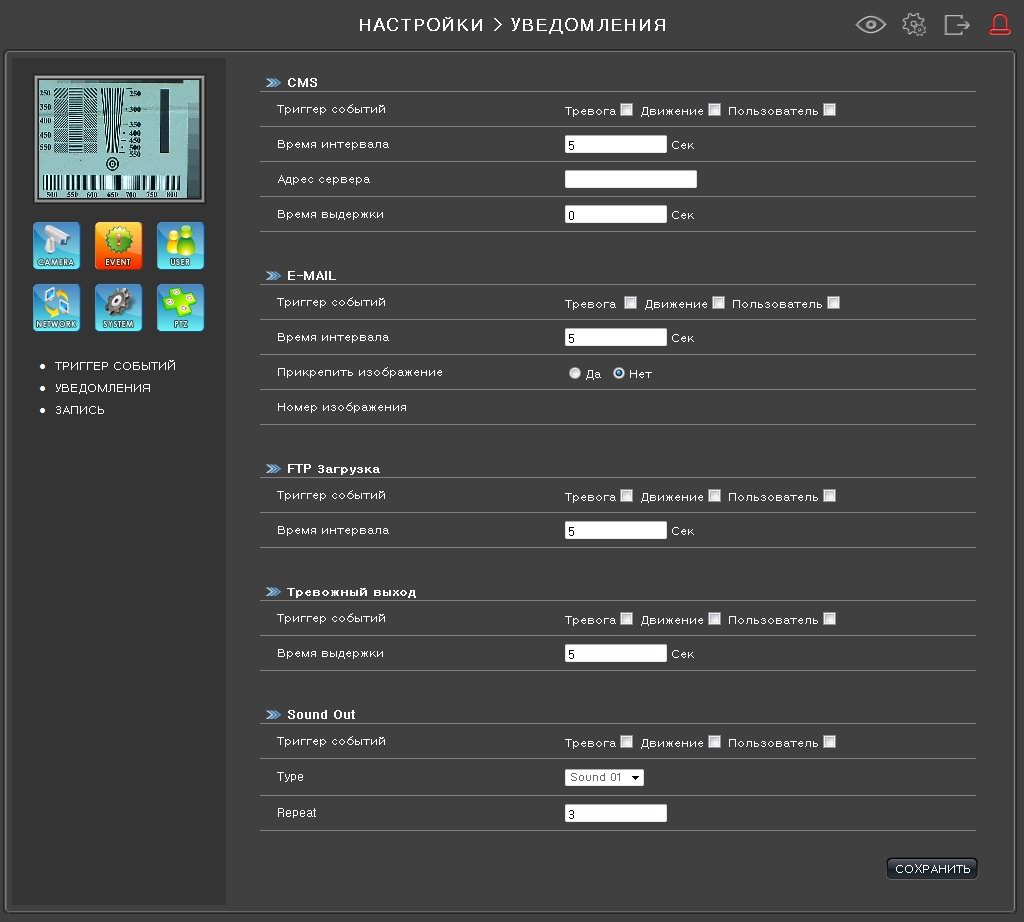Open the Camera settings icon
The image size is (1024, 922).
click(56, 246)
